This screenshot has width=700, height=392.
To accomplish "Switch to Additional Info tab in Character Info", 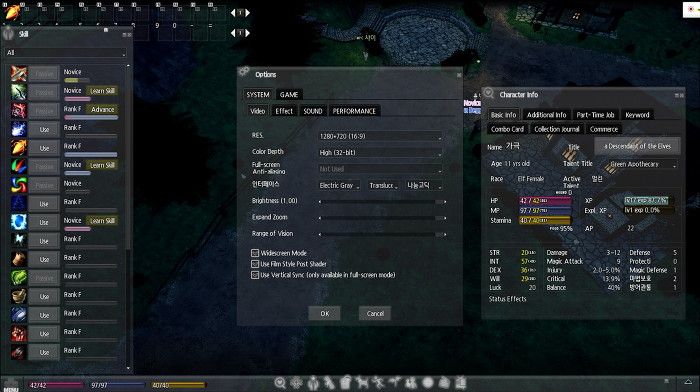I will (x=546, y=115).
